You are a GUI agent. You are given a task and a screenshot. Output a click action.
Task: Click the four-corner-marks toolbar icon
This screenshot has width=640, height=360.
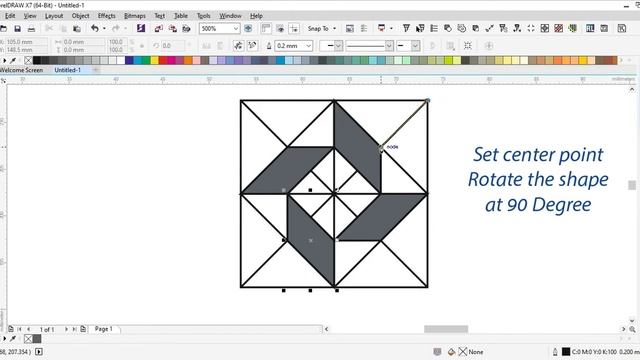click(x=531, y=28)
